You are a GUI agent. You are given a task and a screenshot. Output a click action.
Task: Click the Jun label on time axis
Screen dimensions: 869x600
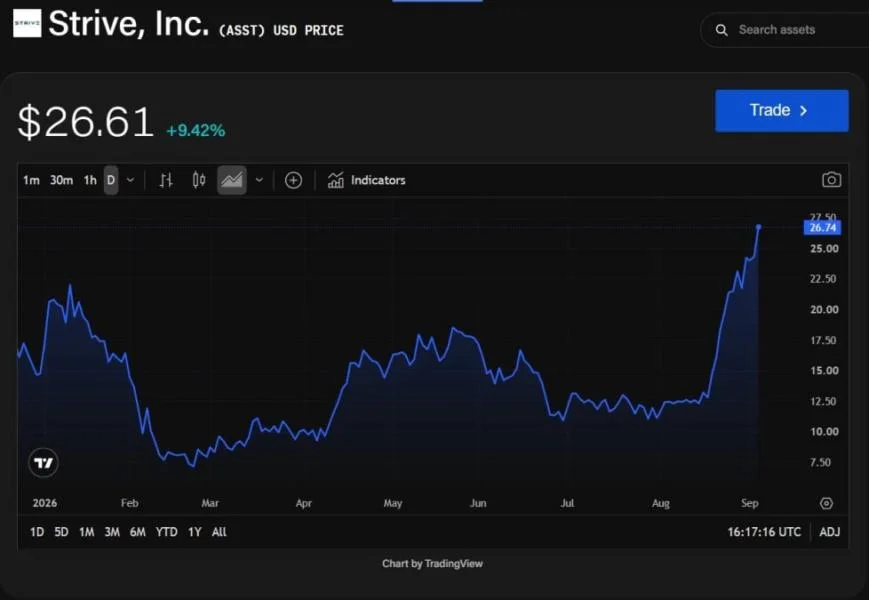coord(478,503)
